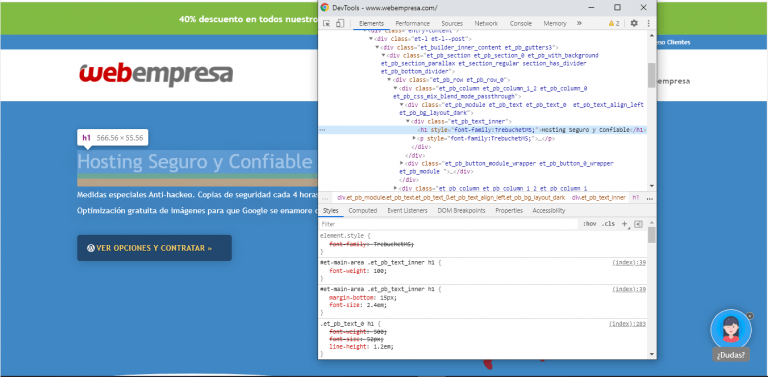
Task: Open the Sources tab
Action: point(452,24)
